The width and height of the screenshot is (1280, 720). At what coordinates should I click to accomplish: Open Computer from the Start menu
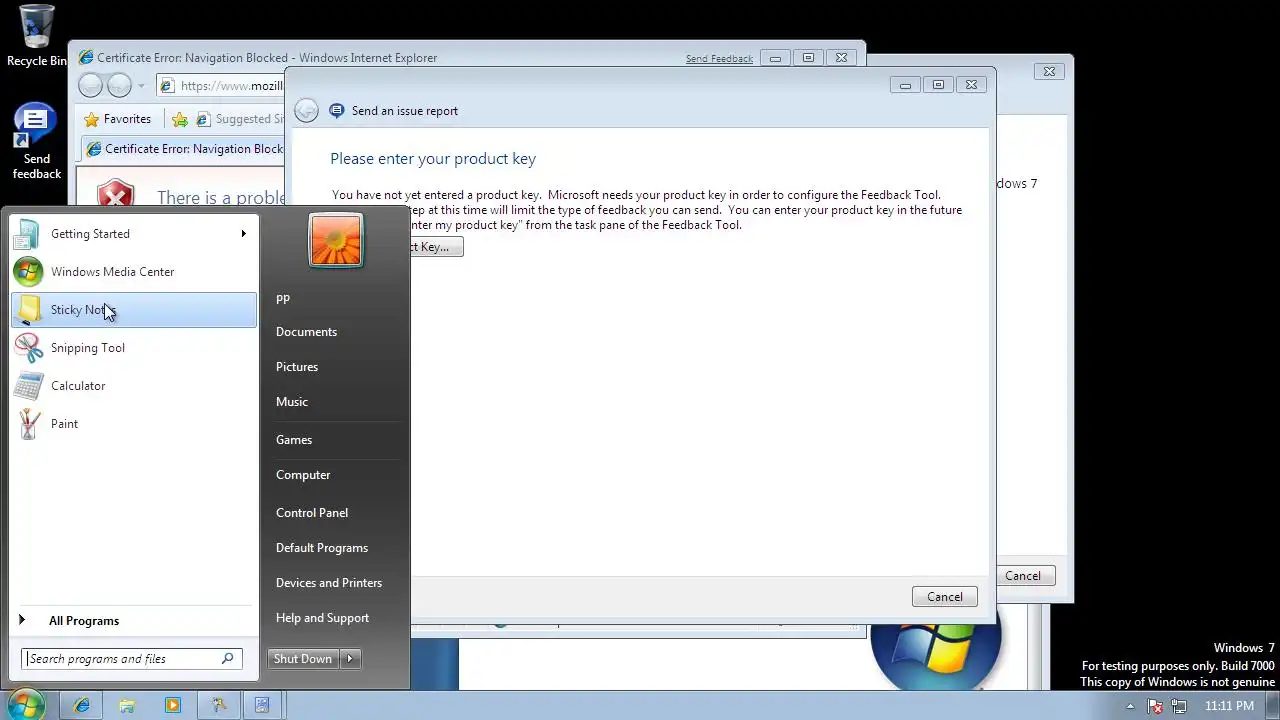point(303,475)
